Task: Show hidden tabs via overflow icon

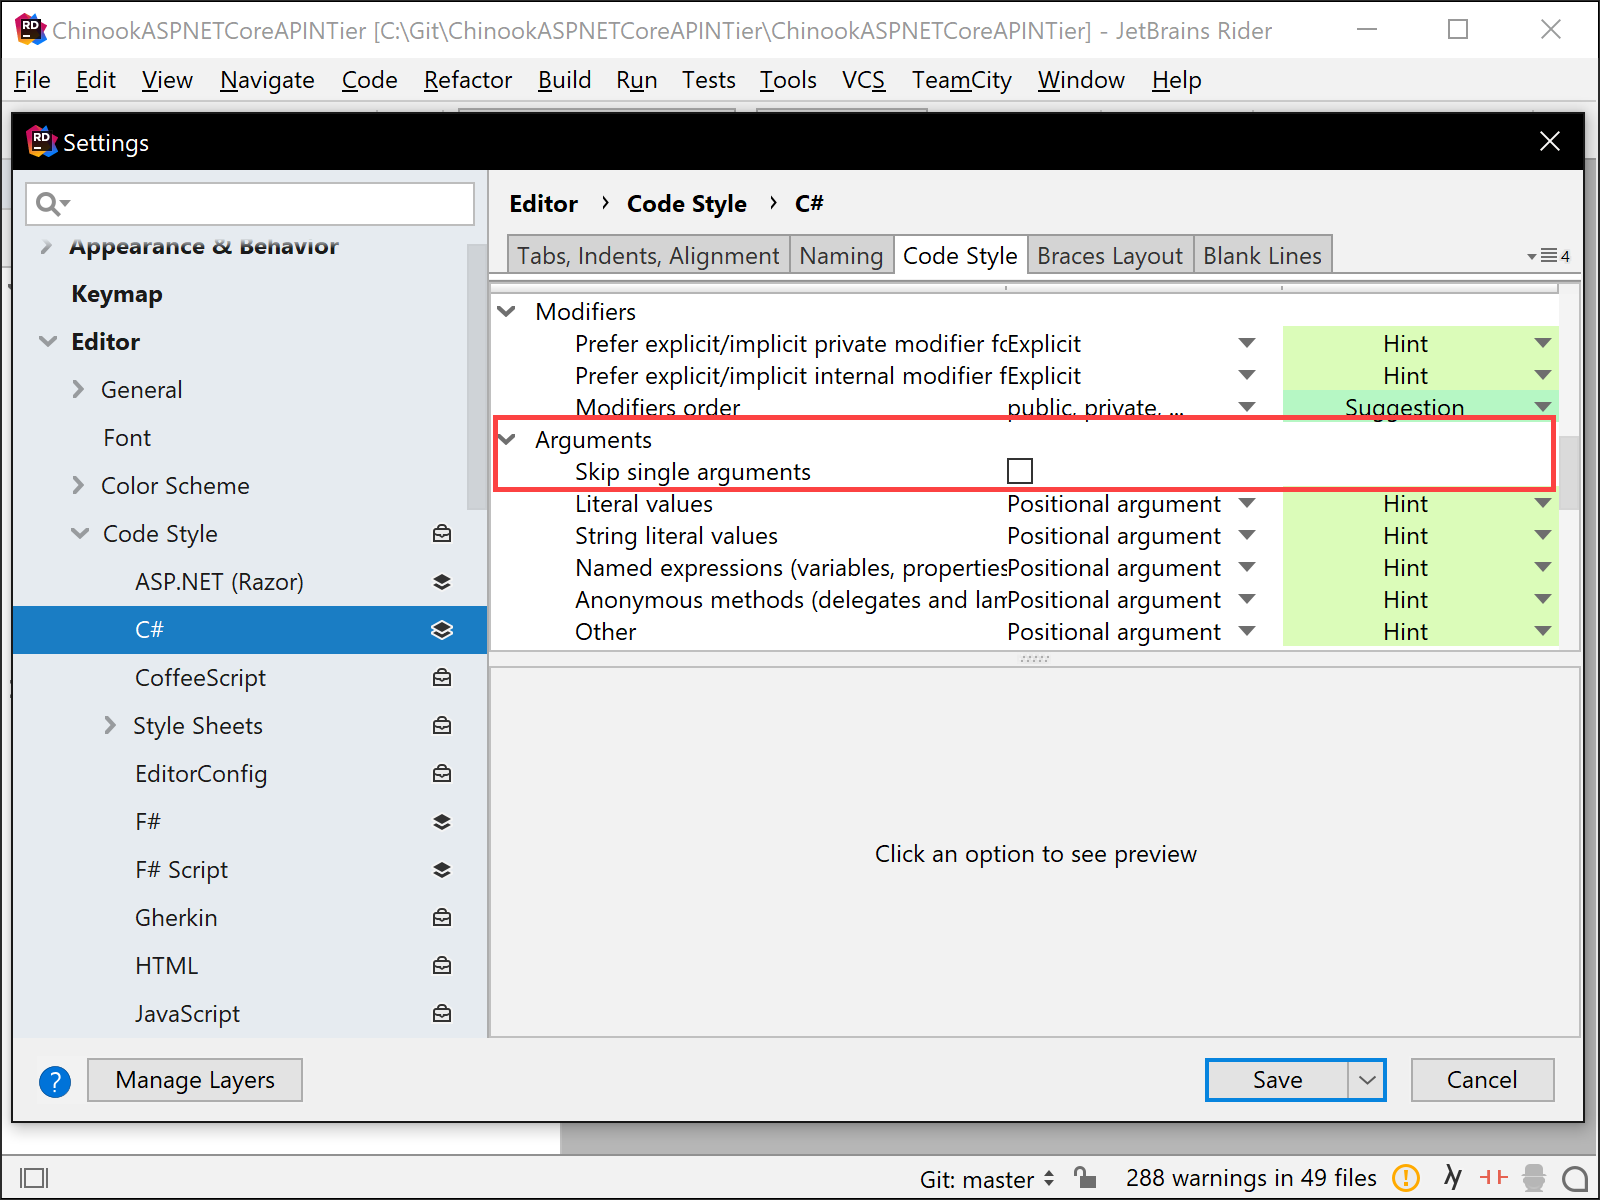Action: tap(1548, 256)
